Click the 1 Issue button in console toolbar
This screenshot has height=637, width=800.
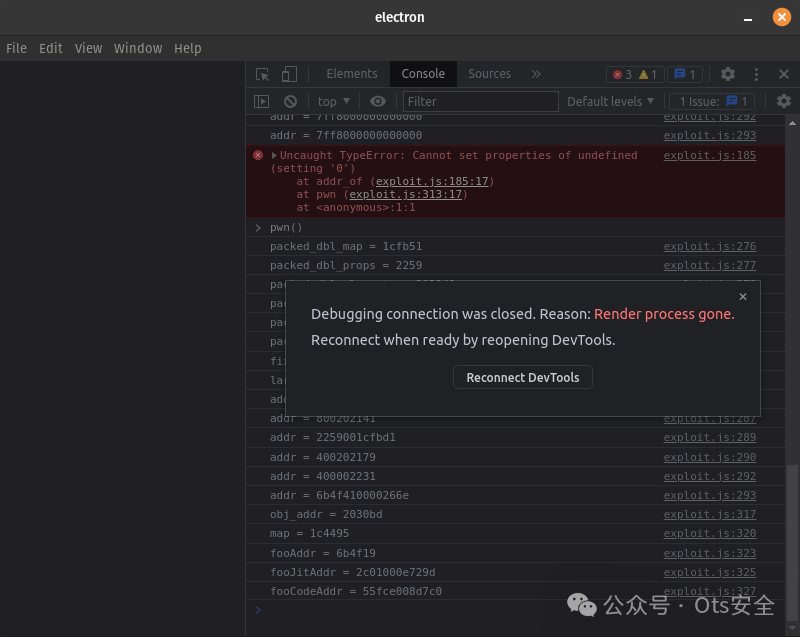click(x=713, y=101)
